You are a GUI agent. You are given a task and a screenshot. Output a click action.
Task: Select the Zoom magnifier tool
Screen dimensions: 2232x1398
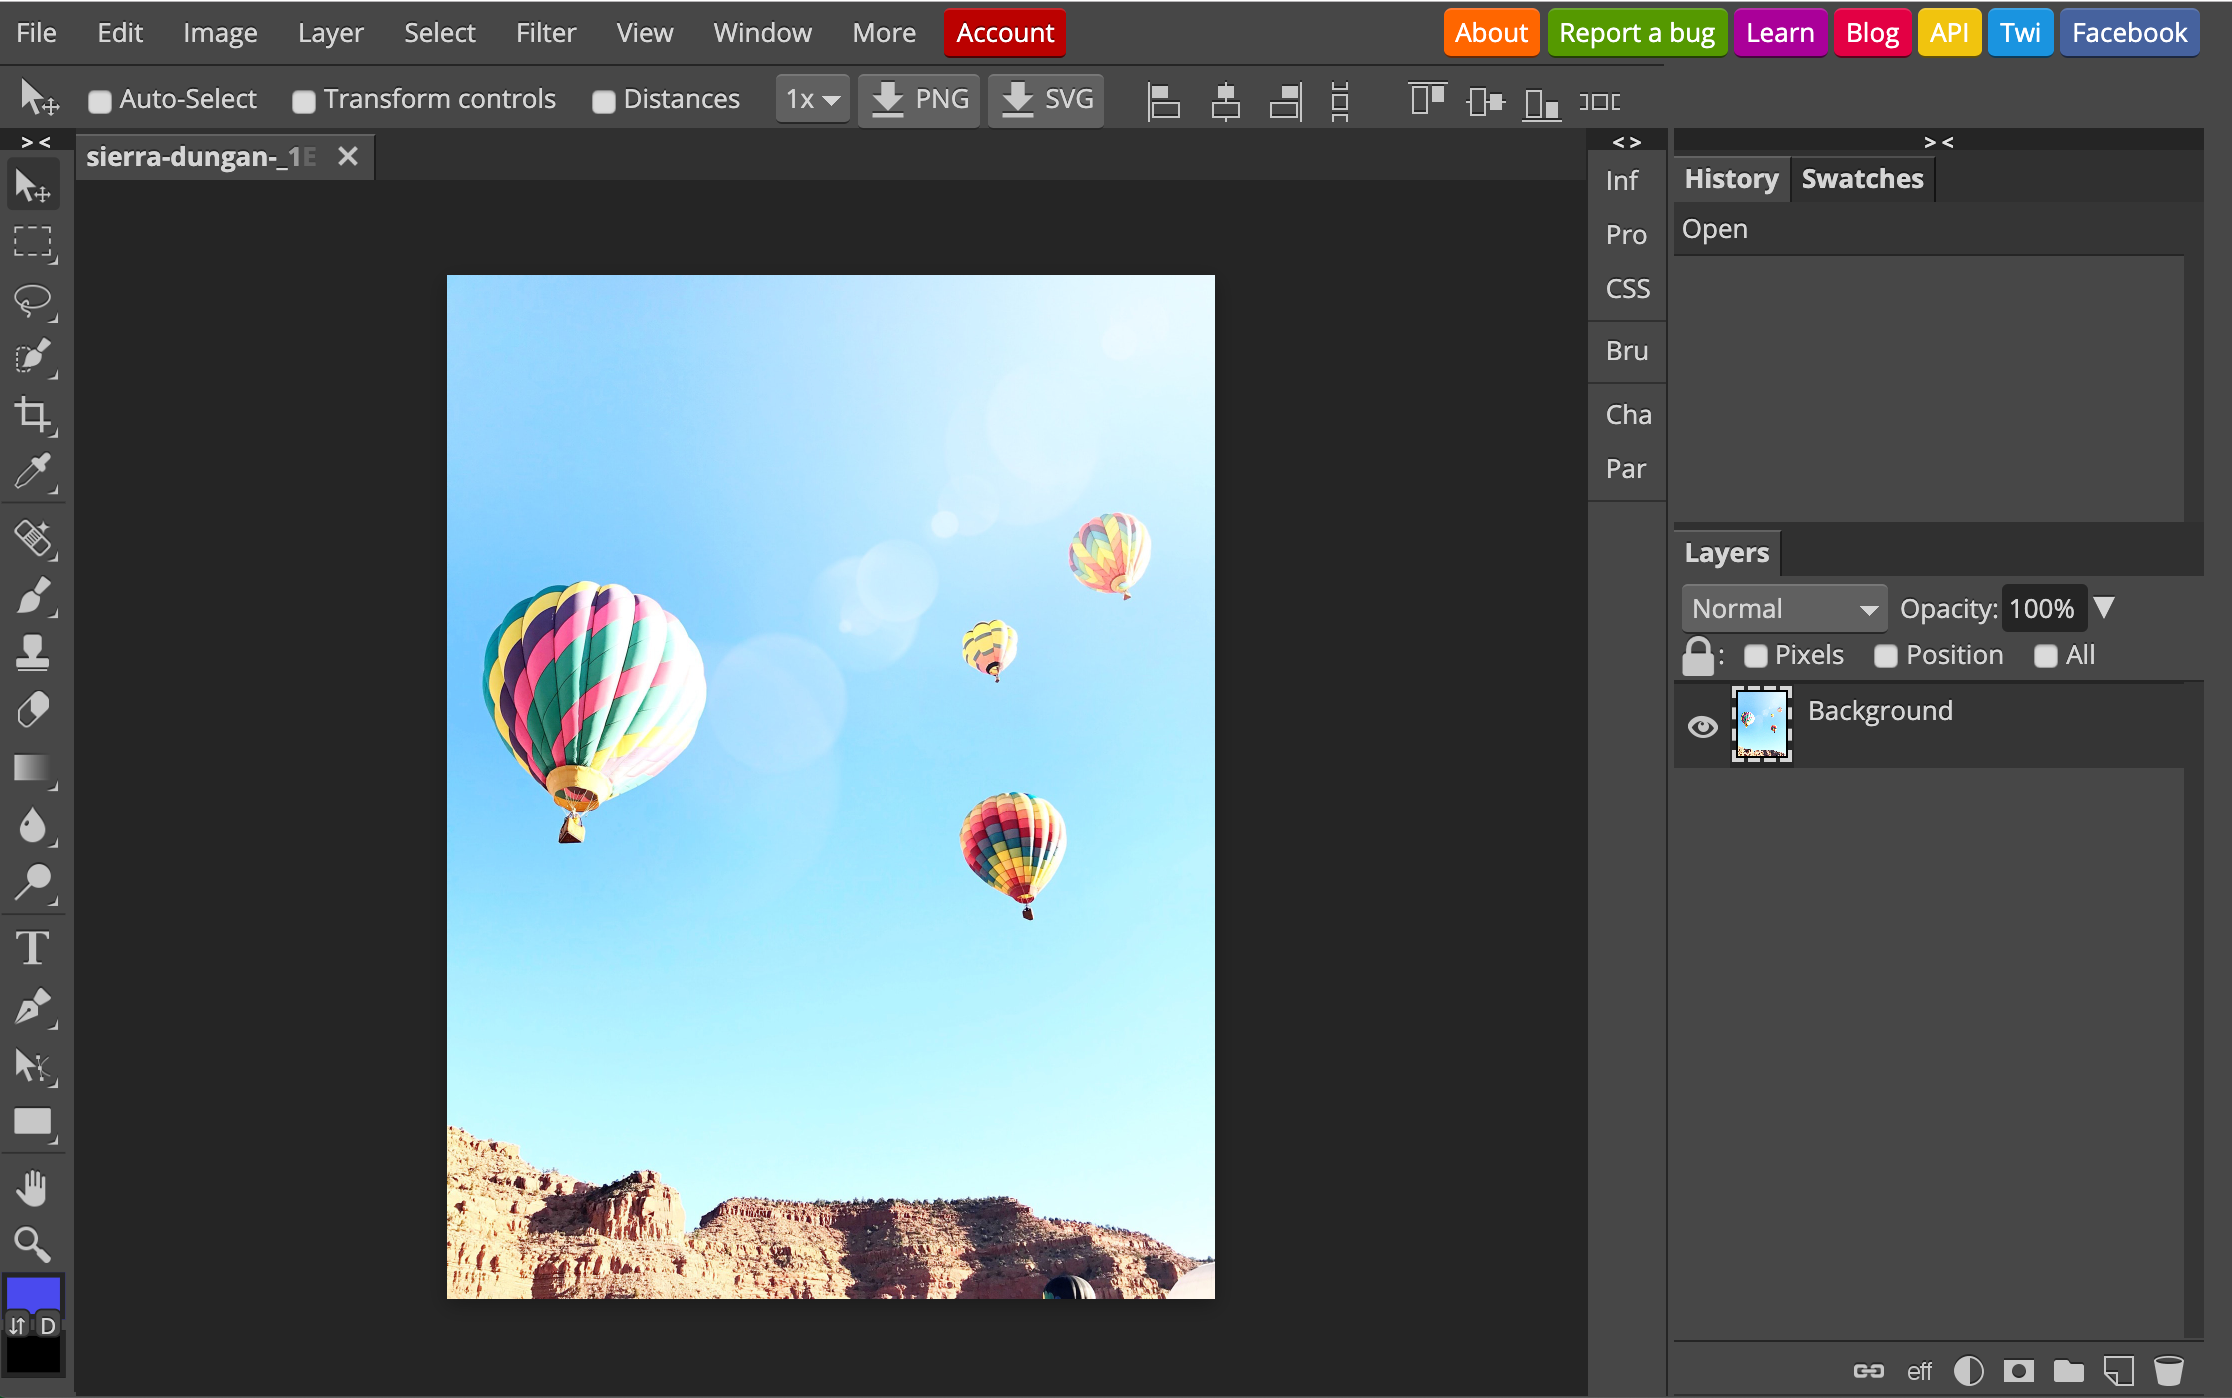click(x=33, y=1245)
